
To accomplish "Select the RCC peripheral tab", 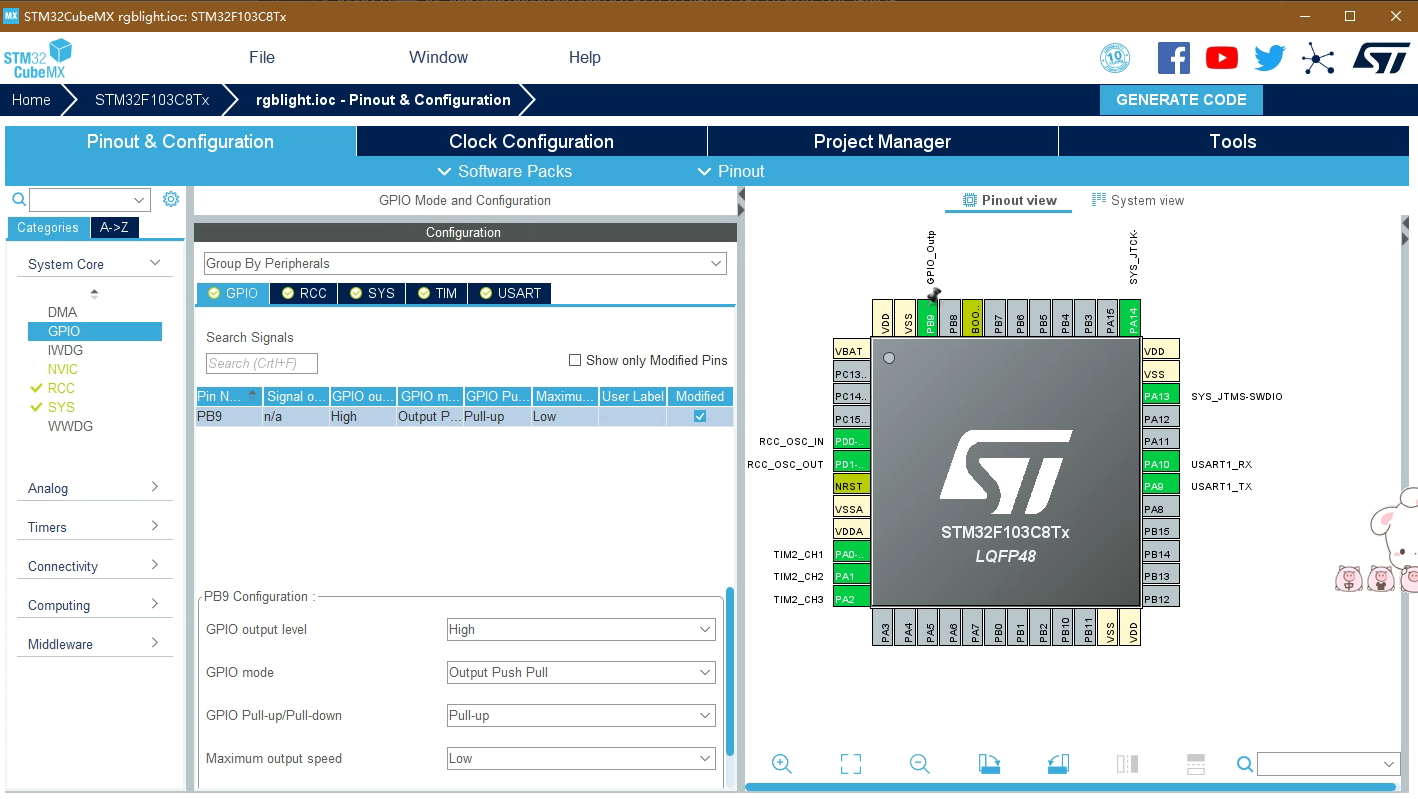I will [304, 293].
